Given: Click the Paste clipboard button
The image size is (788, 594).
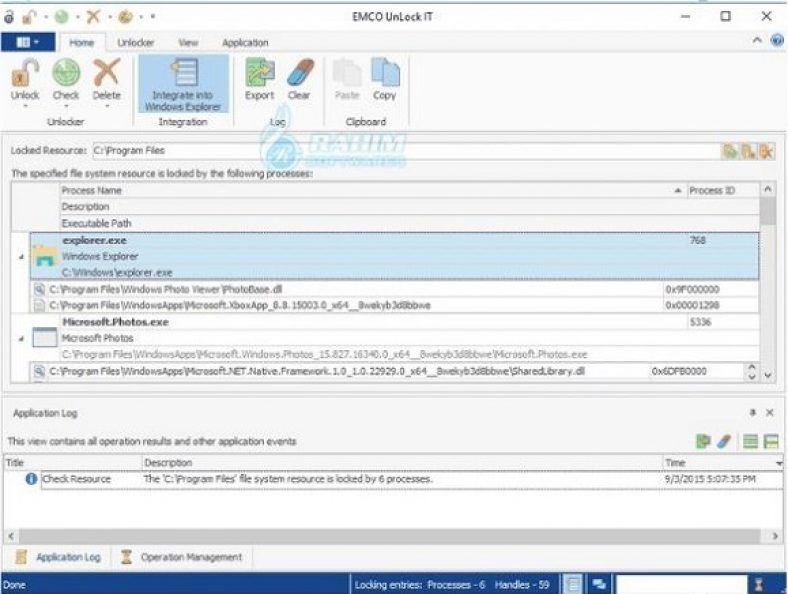Looking at the screenshot, I should pos(347,79).
